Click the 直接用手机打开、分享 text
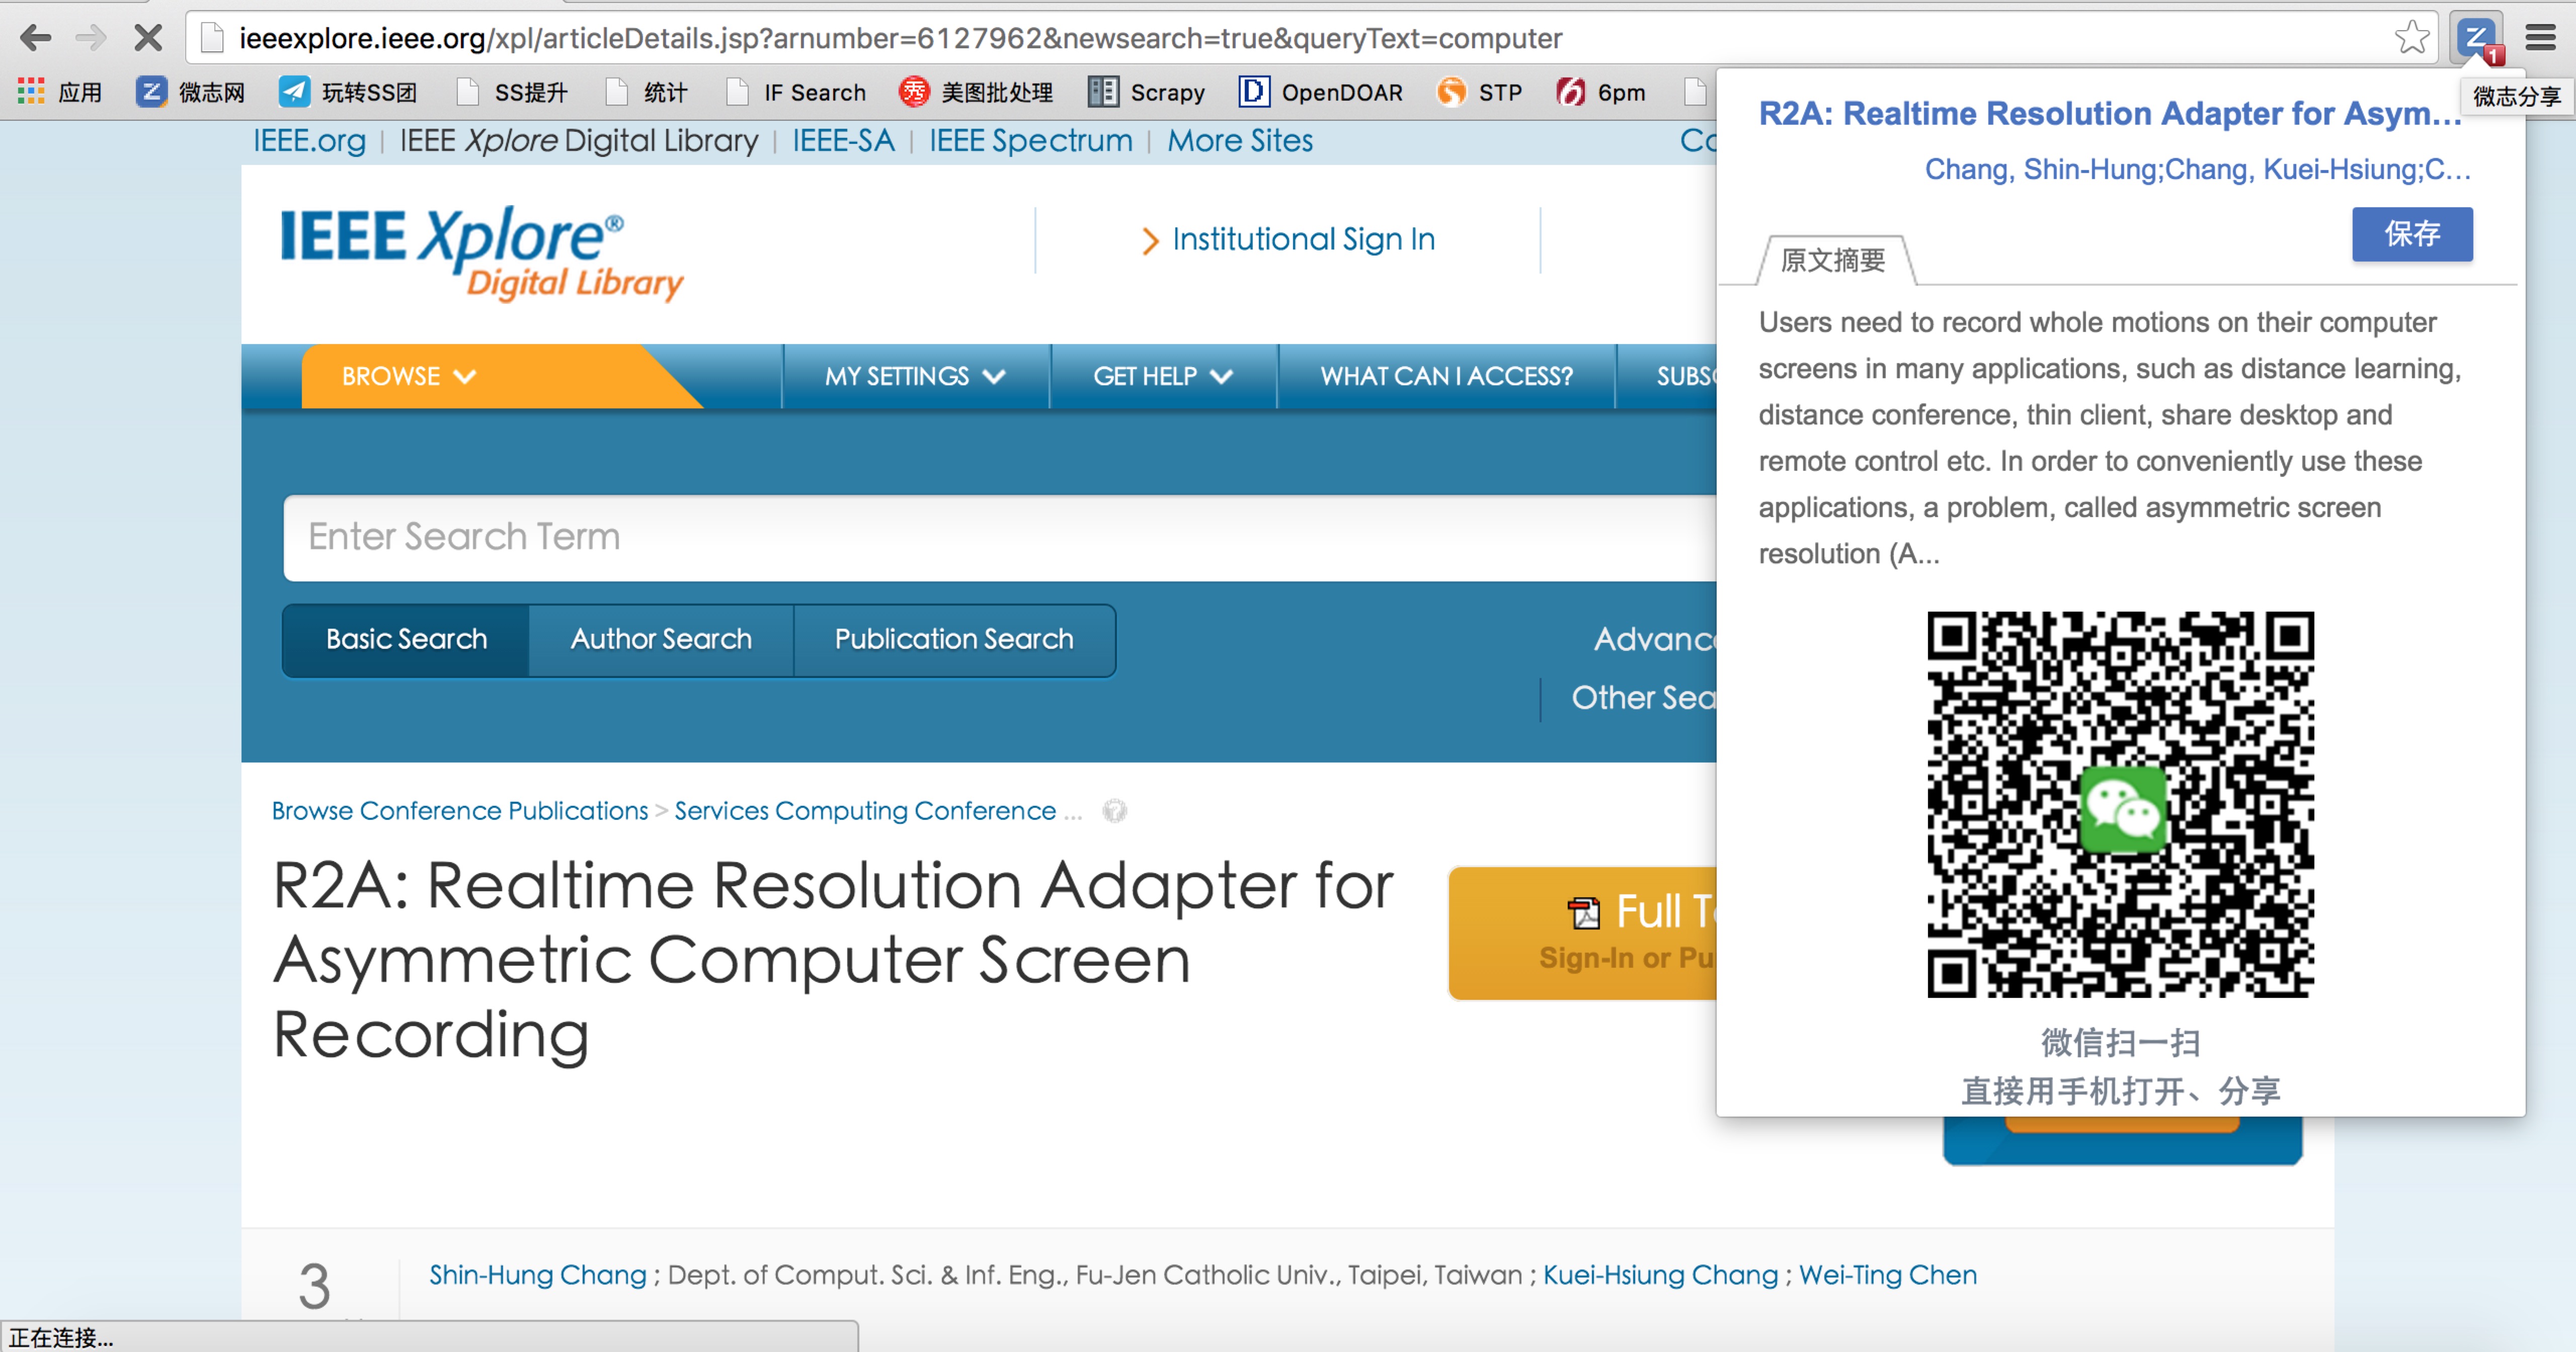This screenshot has width=2576, height=1352. pyautogui.click(x=2120, y=1090)
